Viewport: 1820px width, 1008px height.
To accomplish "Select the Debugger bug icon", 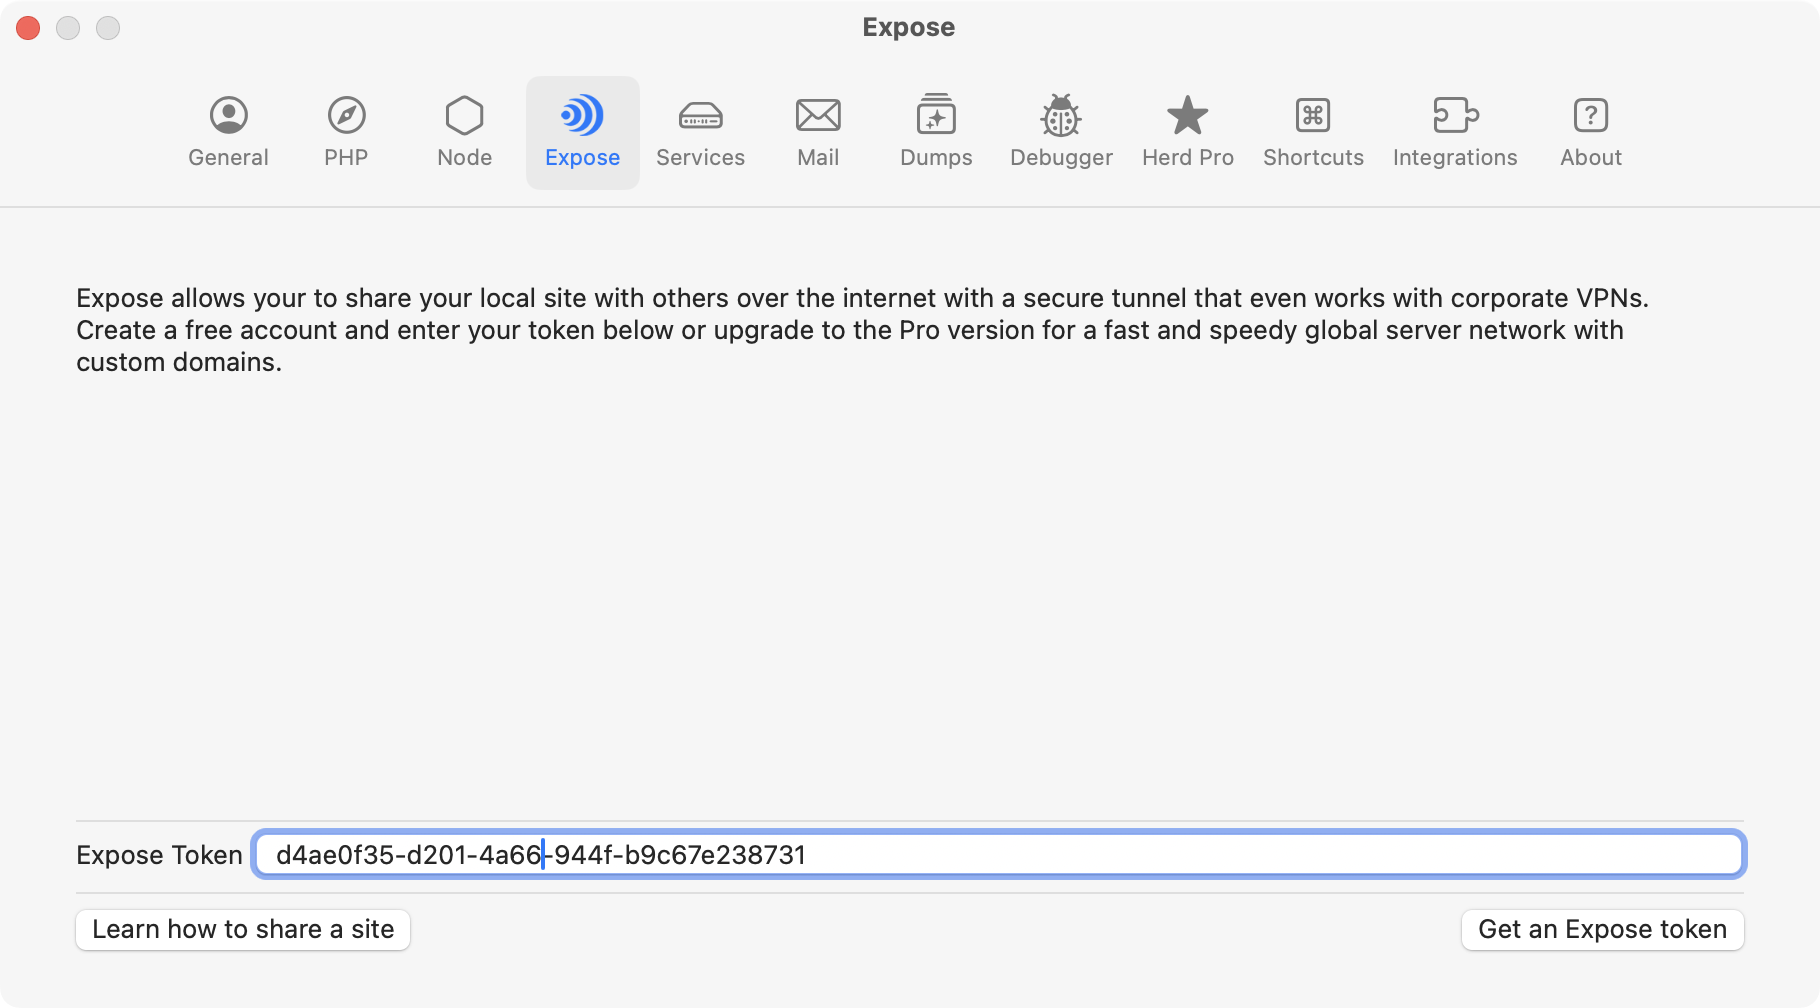I will pos(1061,115).
